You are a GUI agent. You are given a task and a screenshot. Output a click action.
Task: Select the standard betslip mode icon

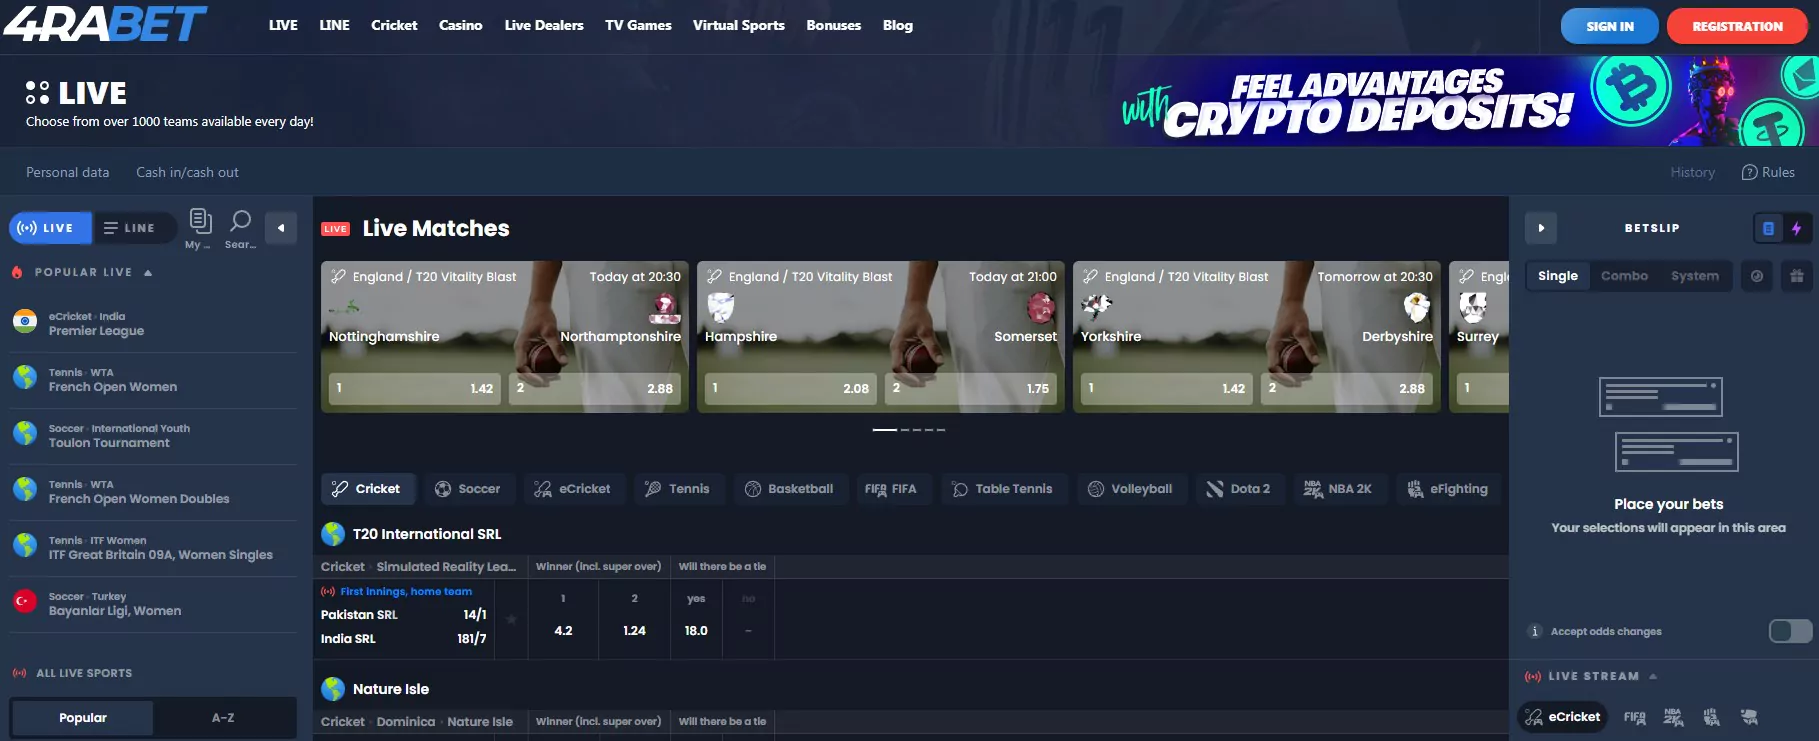coord(1768,228)
